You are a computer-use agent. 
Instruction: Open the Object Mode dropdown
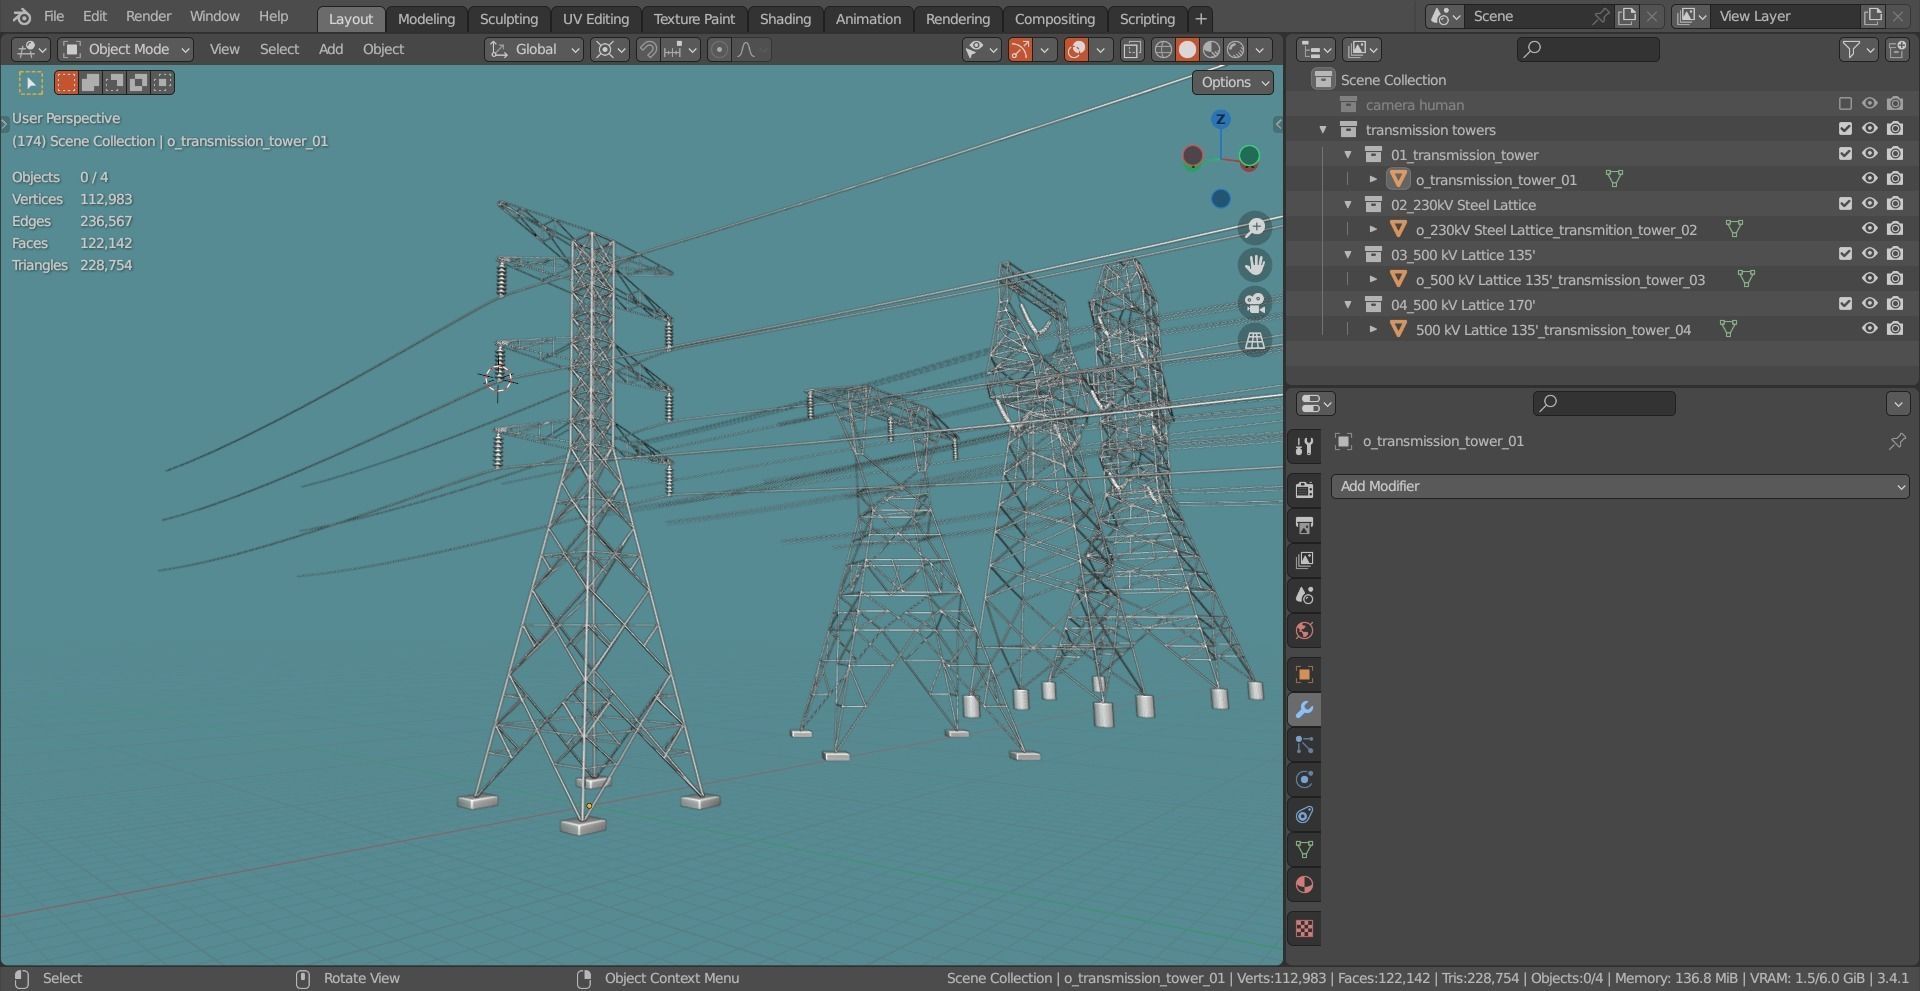[x=125, y=49]
